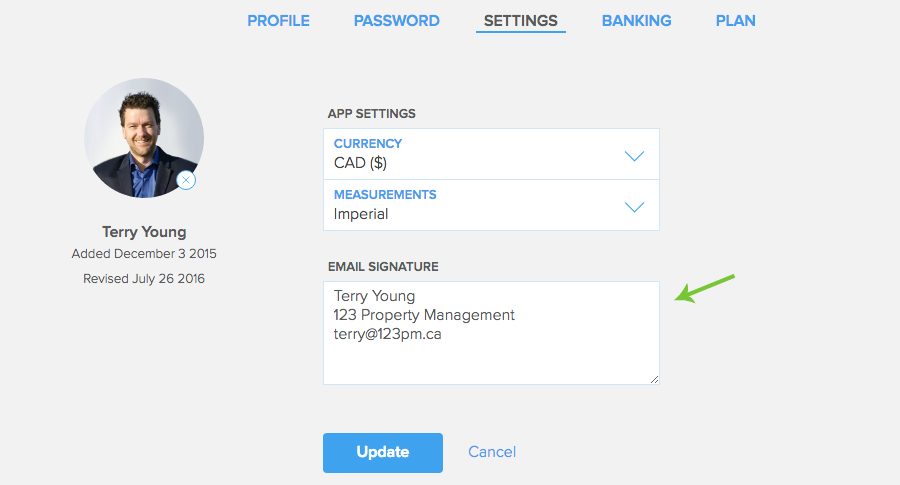Click the Terry Young name heading
This screenshot has height=485, width=900.
pos(144,232)
